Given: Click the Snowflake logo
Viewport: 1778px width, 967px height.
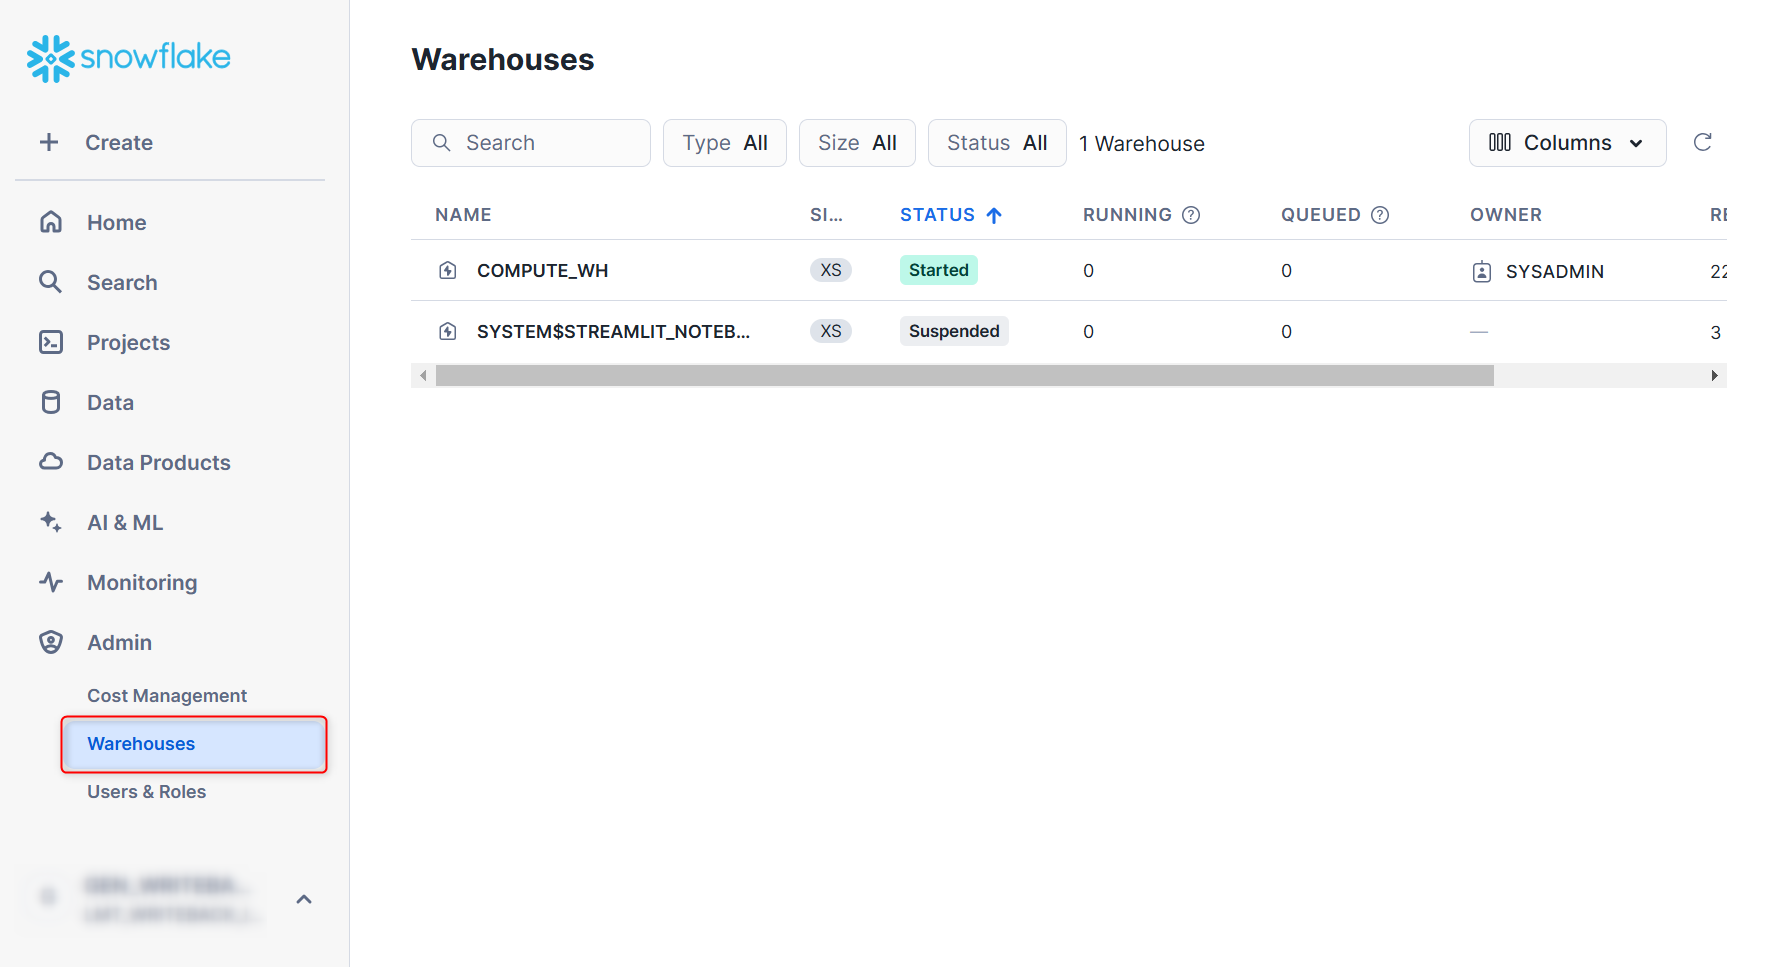Looking at the screenshot, I should point(128,58).
